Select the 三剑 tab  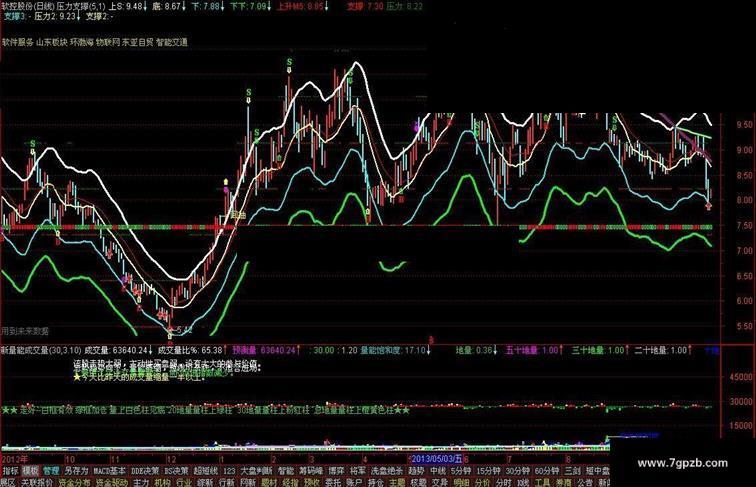(572, 471)
